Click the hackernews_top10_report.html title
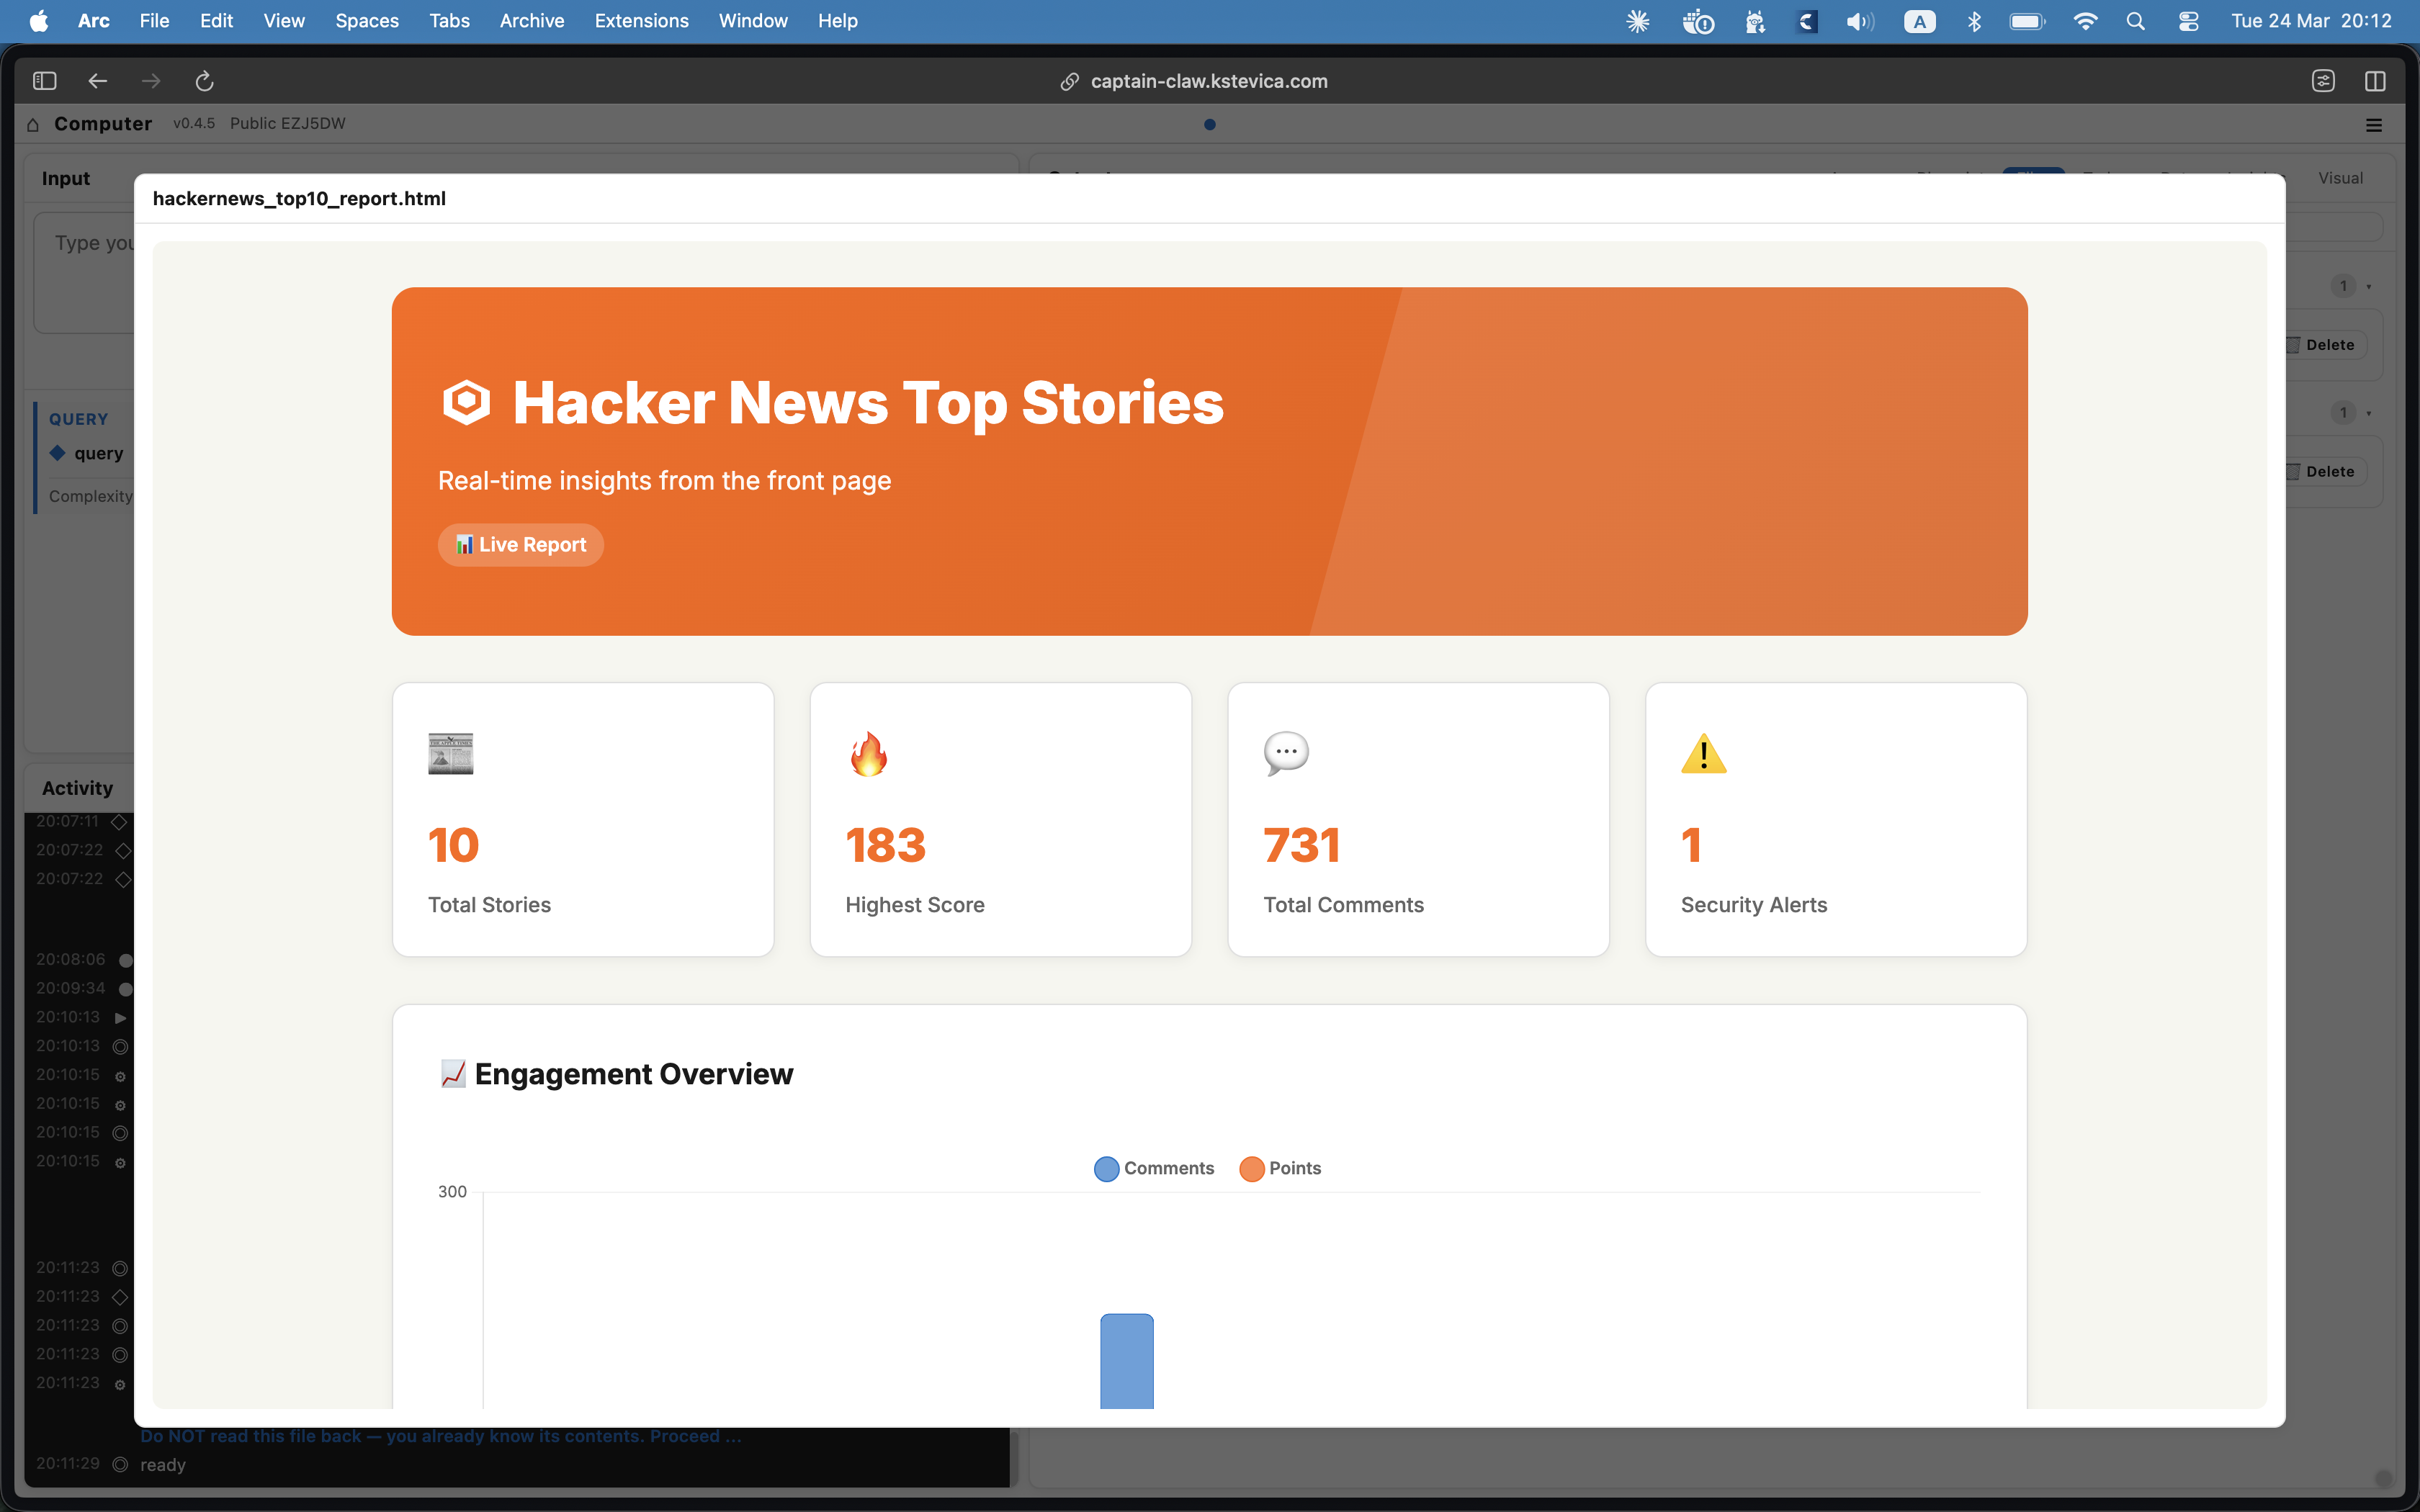2420x1512 pixels. (x=299, y=198)
